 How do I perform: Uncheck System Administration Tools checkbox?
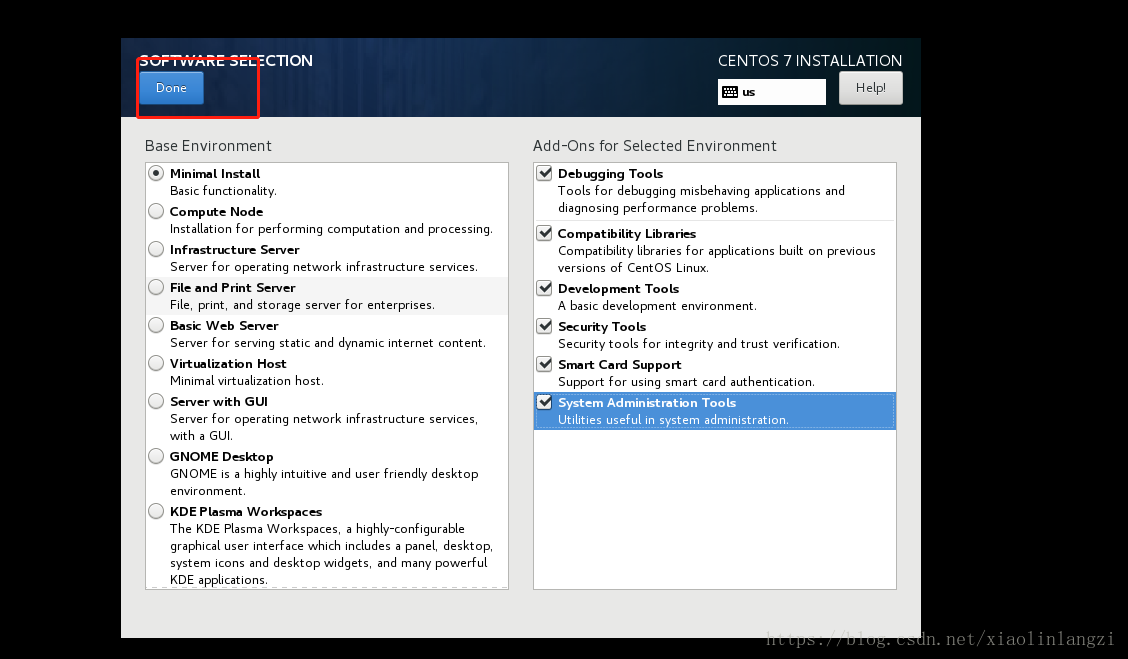(545, 403)
